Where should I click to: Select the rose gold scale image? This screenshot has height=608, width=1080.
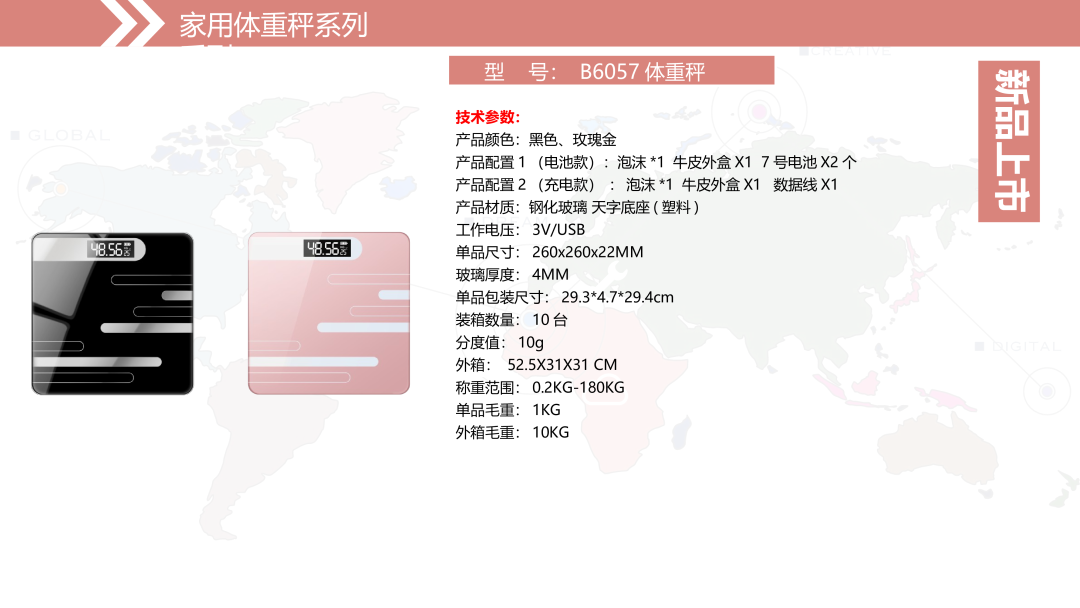click(x=329, y=313)
